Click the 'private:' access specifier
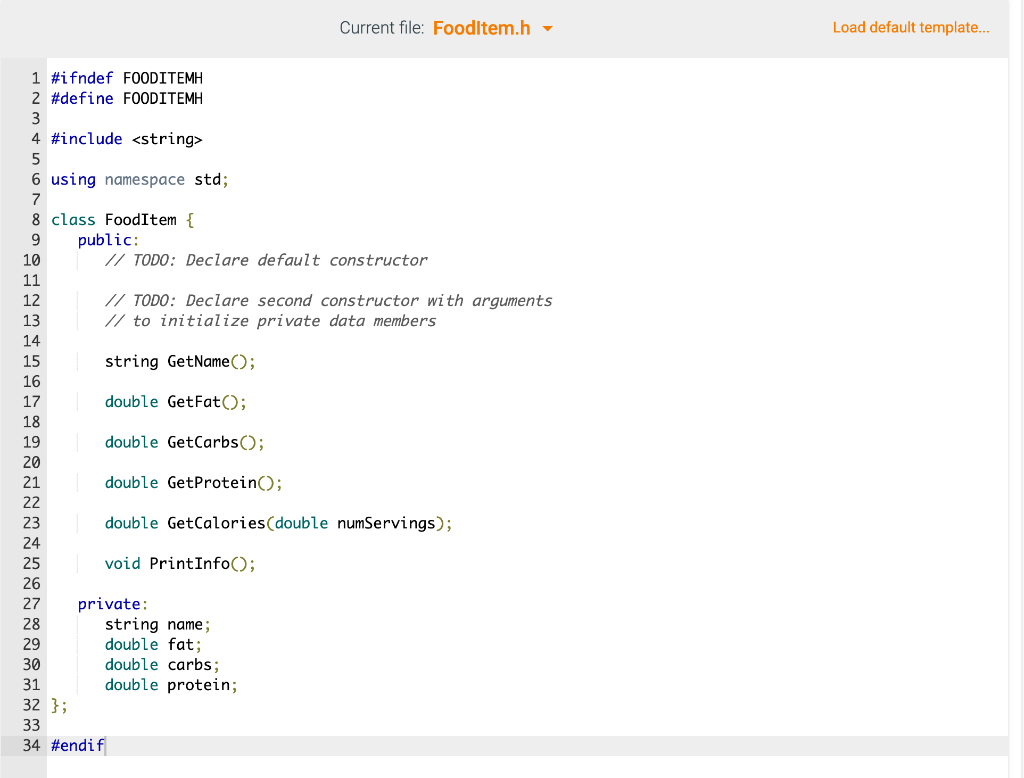This screenshot has height=778, width=1024. [x=113, y=604]
